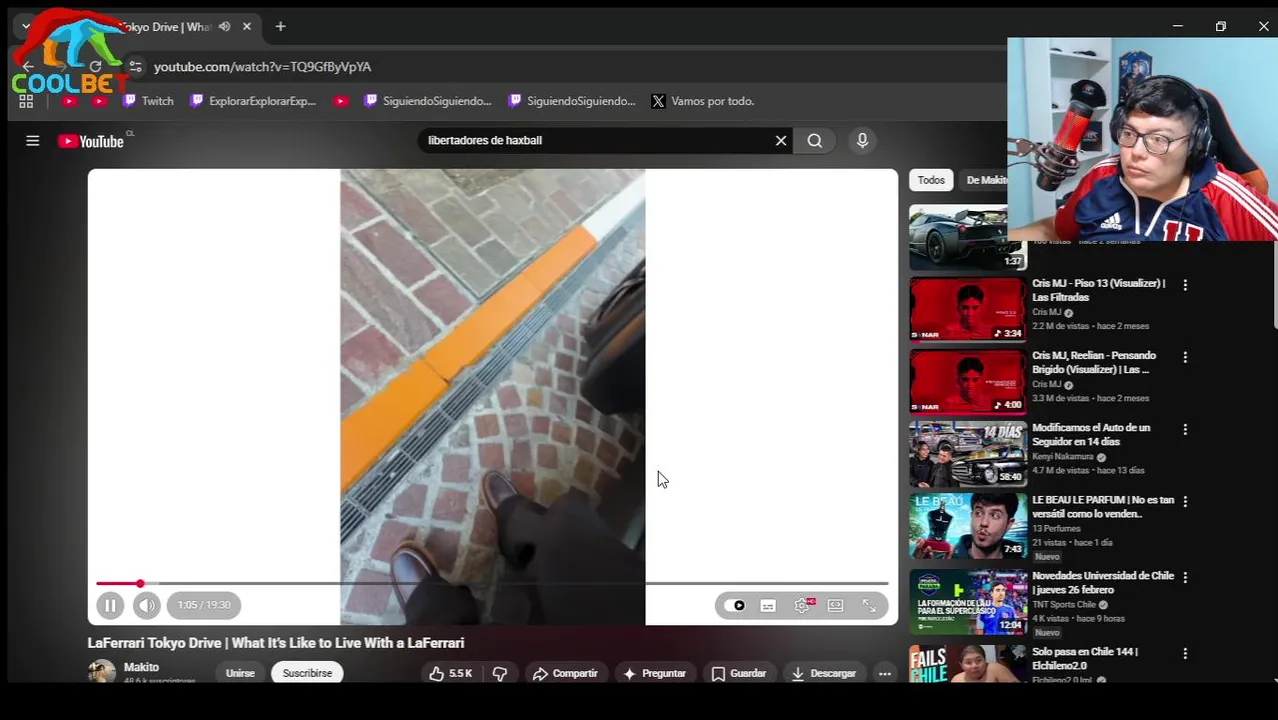Mute the video volume
This screenshot has width=1278, height=720.
(147, 605)
